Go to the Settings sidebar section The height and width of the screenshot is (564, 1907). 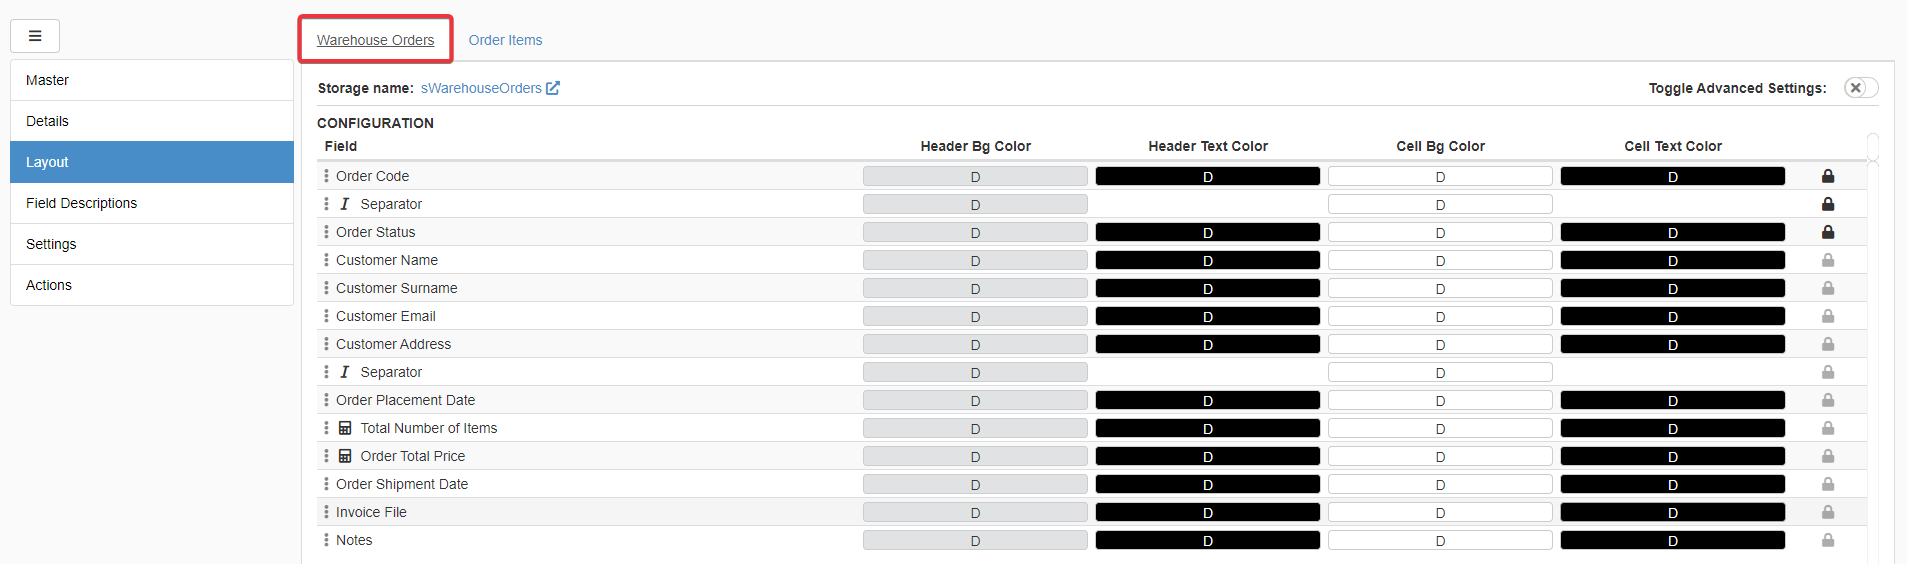(51, 244)
